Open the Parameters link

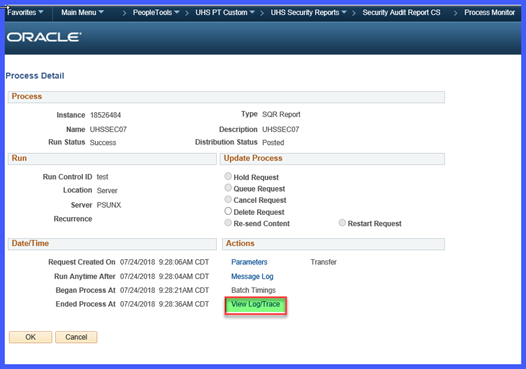point(249,262)
